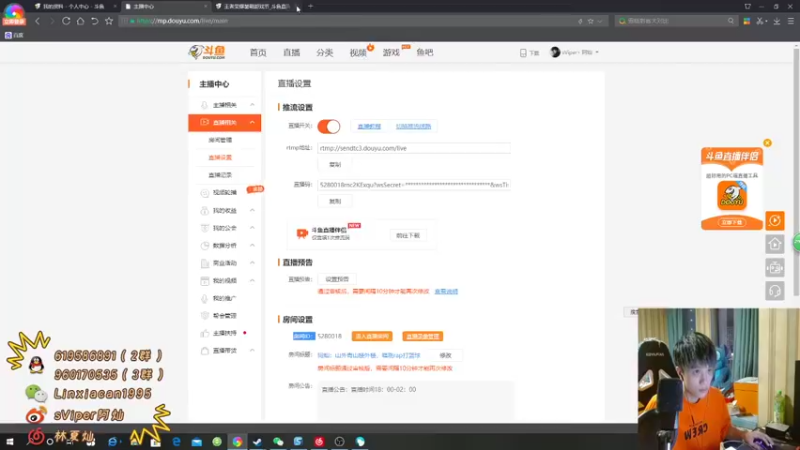Toggle the 直播开关 live switch off
Screen dimensions: 800x450
[x=329, y=127]
